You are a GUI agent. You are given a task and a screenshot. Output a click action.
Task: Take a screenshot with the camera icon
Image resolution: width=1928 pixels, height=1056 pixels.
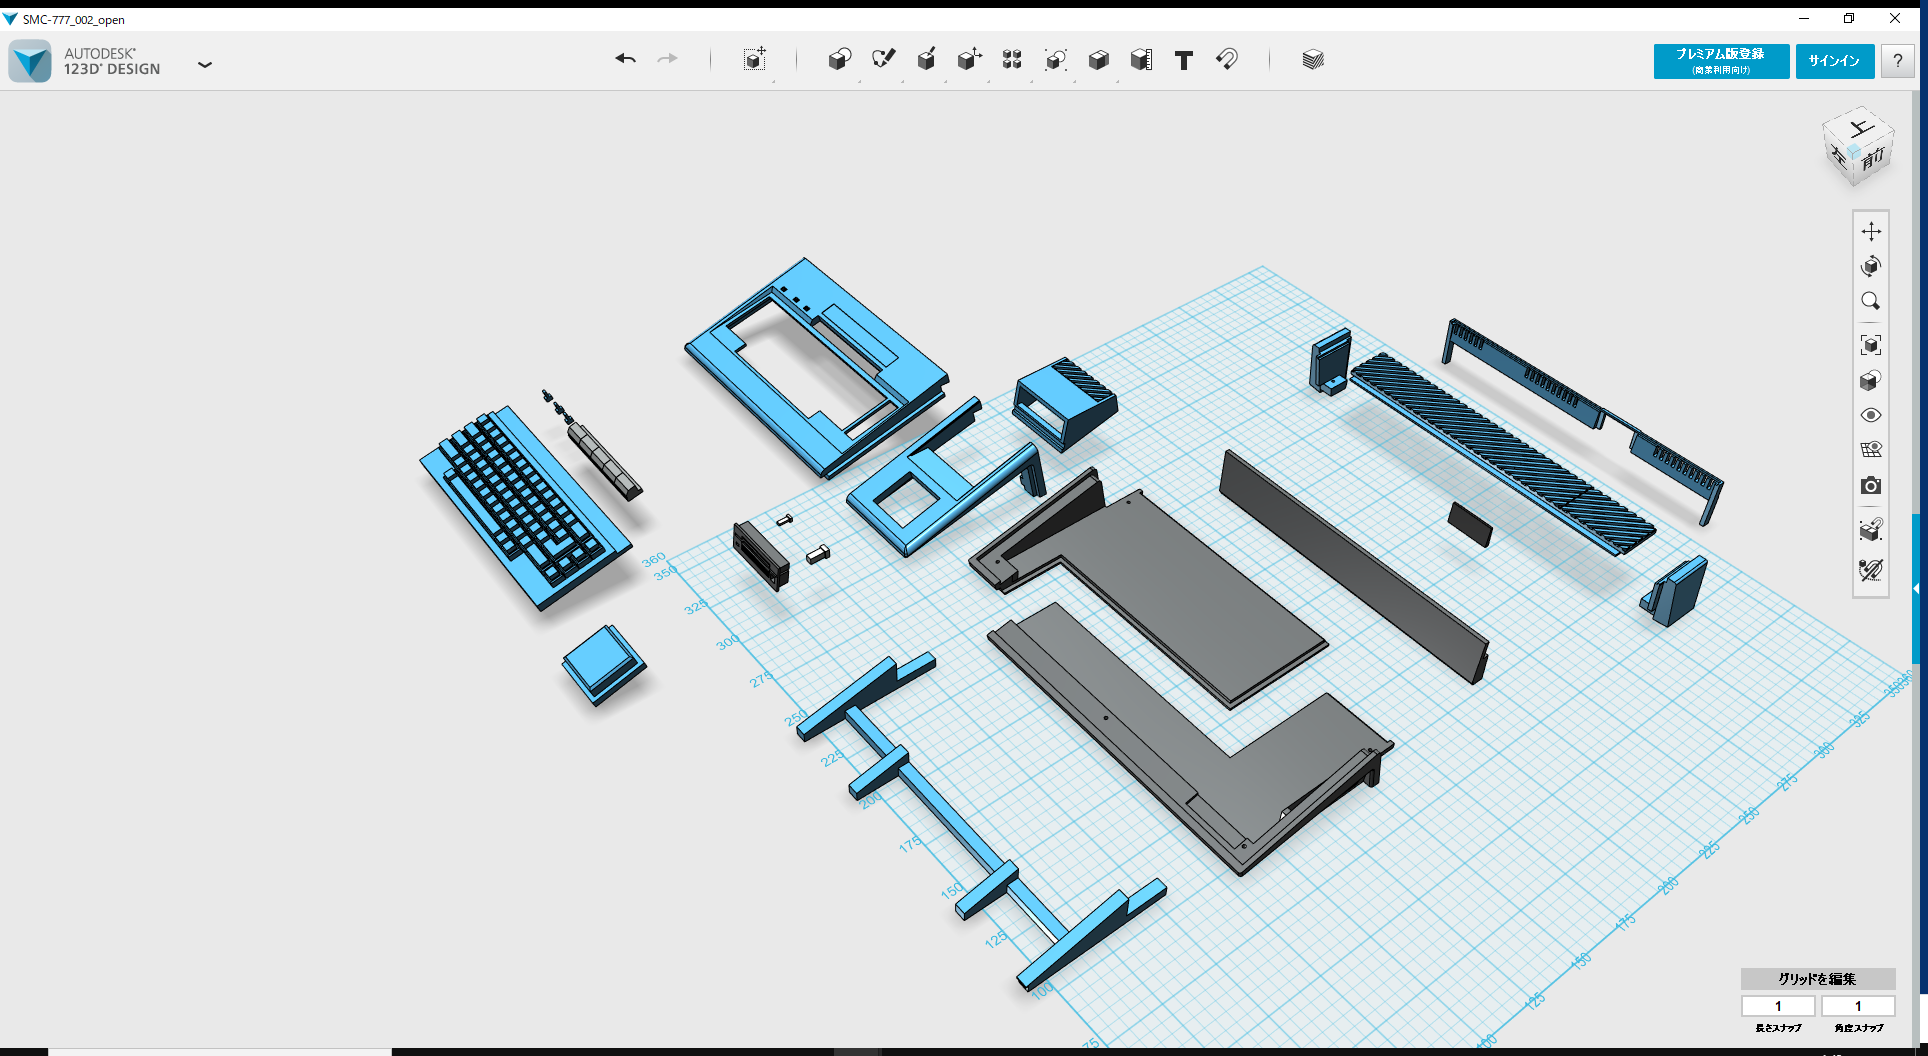pyautogui.click(x=1871, y=486)
